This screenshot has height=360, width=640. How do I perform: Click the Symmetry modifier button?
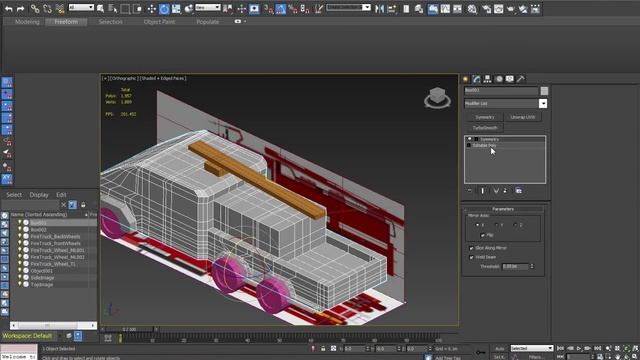click(x=485, y=117)
